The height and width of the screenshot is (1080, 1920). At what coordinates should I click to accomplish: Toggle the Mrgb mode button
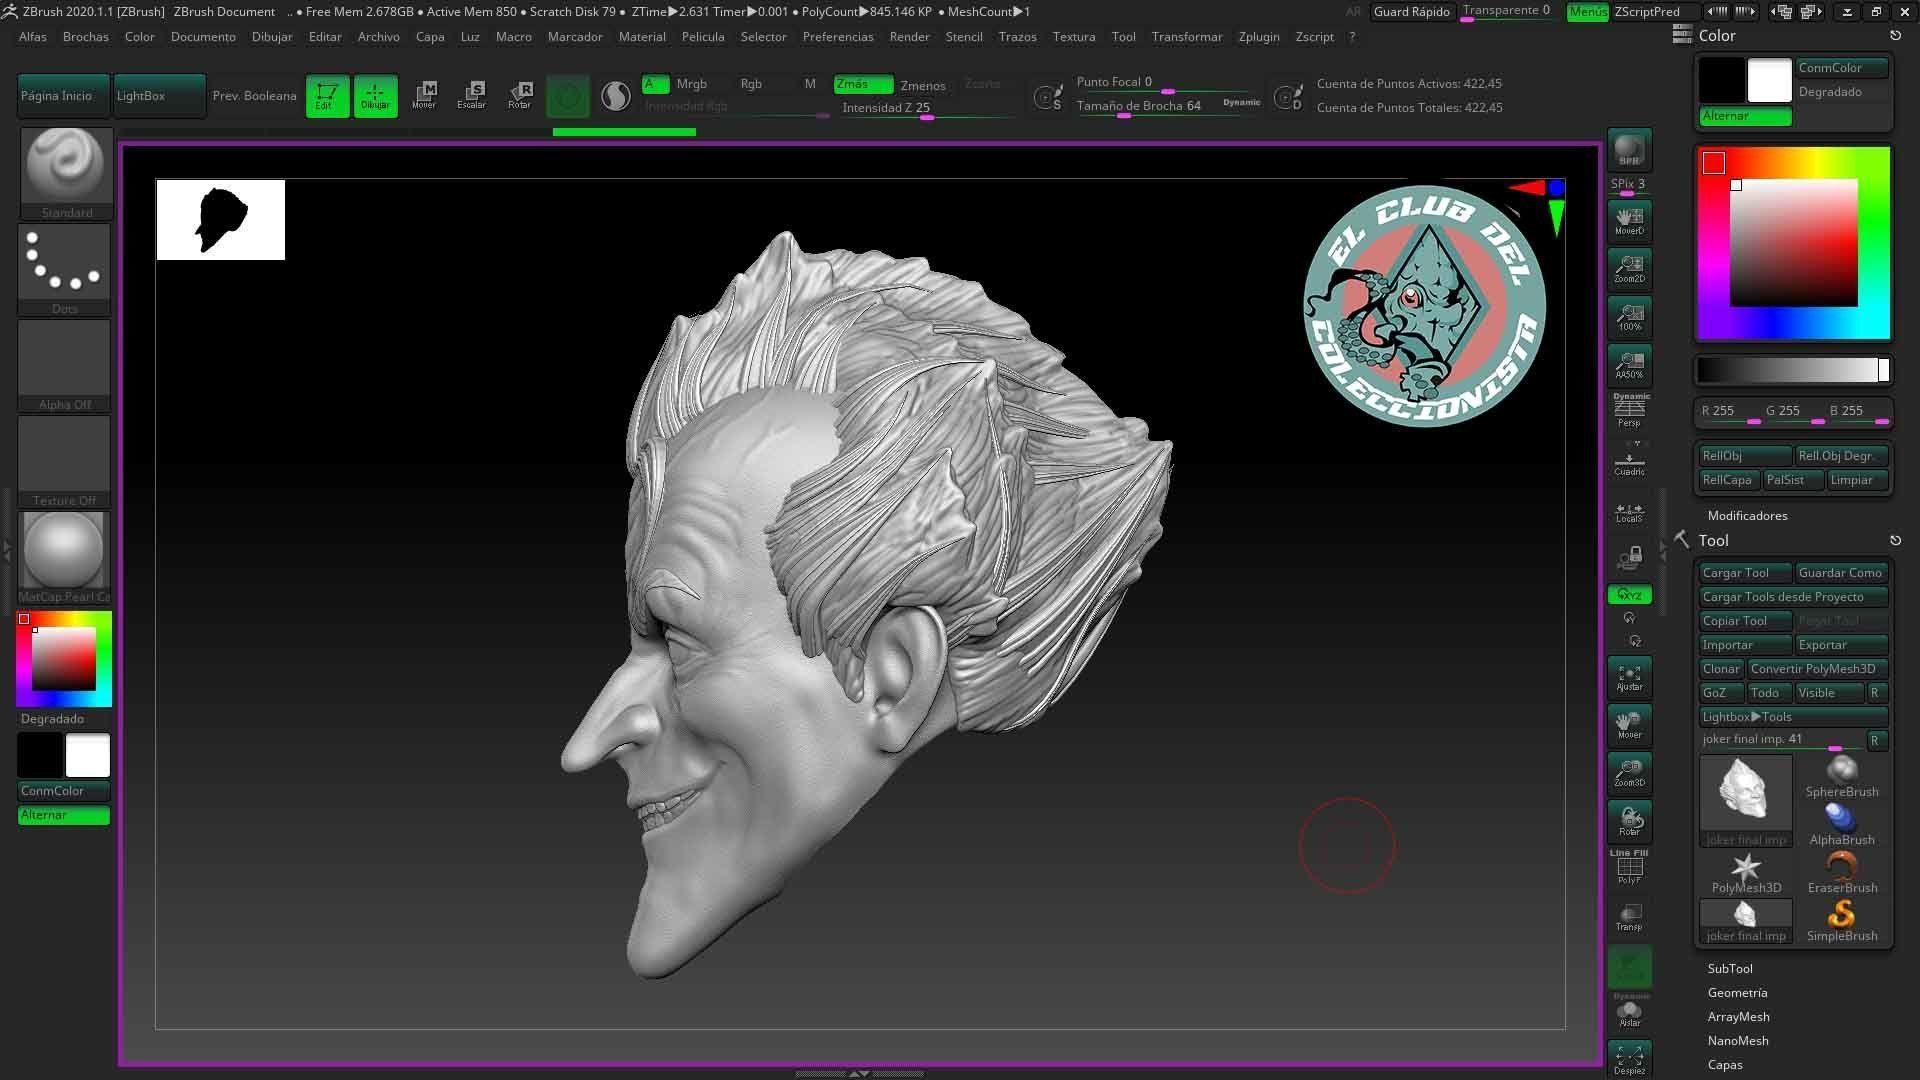tap(691, 84)
